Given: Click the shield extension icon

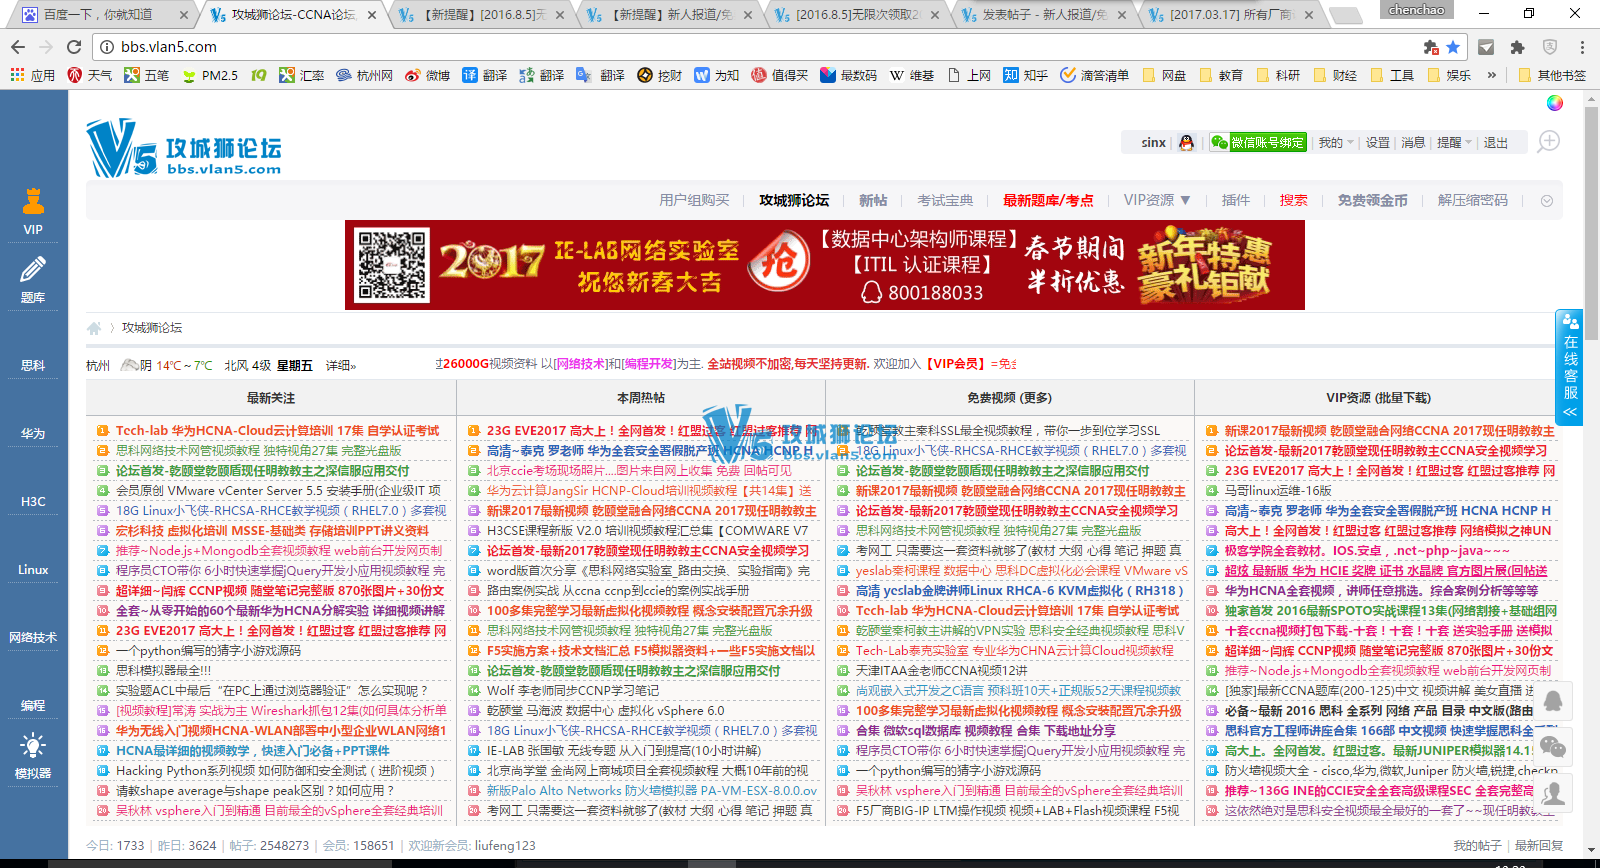Looking at the screenshot, I should (x=1550, y=47).
